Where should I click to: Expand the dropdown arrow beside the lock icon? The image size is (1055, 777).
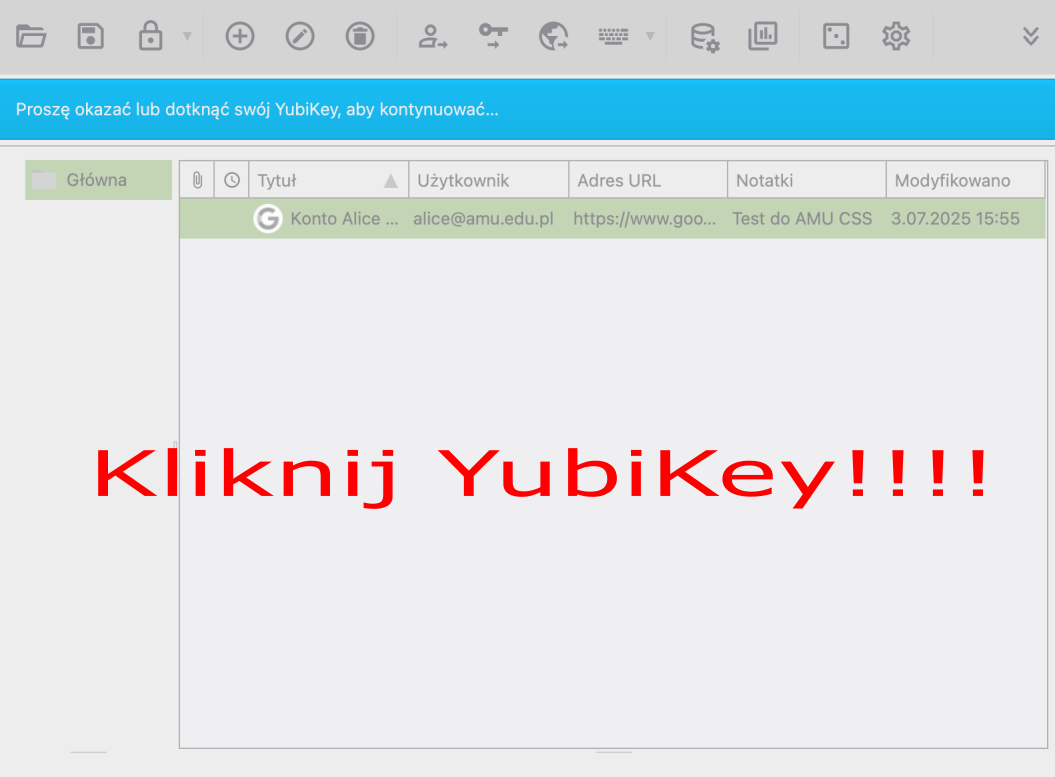(x=187, y=37)
